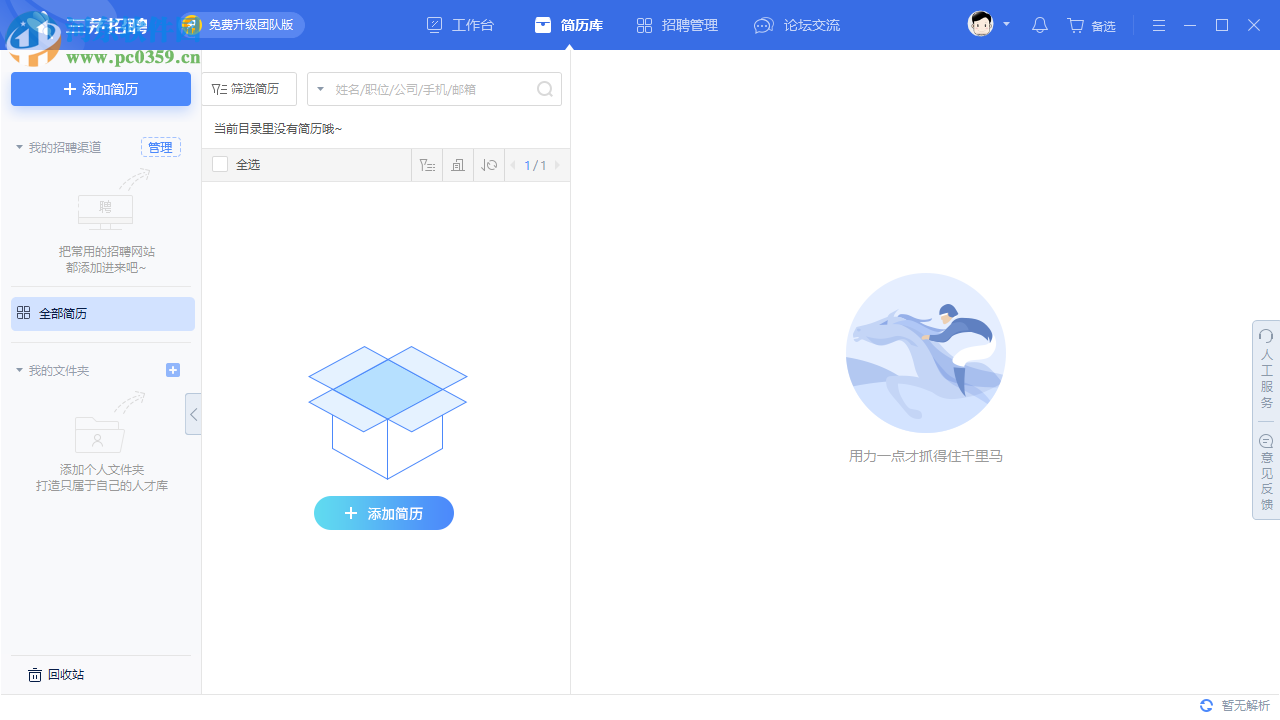Screen dimensions: 1280x720
Task: Click the central 添加简历 button
Action: [384, 513]
